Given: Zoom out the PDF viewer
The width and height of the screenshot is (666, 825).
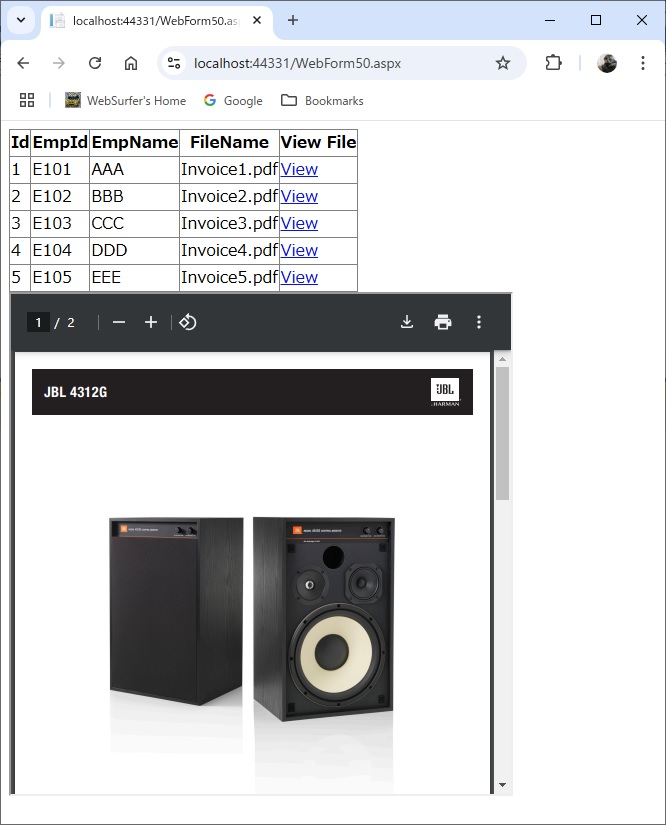Looking at the screenshot, I should pyautogui.click(x=119, y=322).
